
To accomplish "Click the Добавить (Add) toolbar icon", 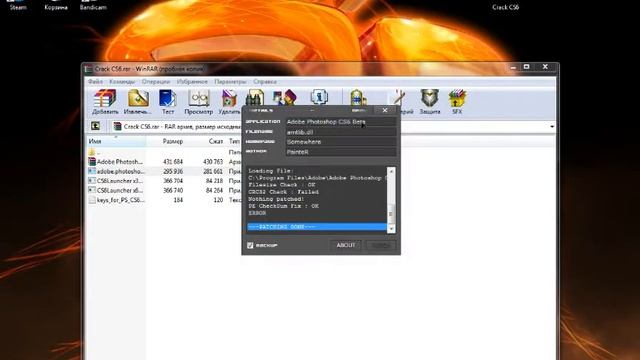I will [105, 102].
